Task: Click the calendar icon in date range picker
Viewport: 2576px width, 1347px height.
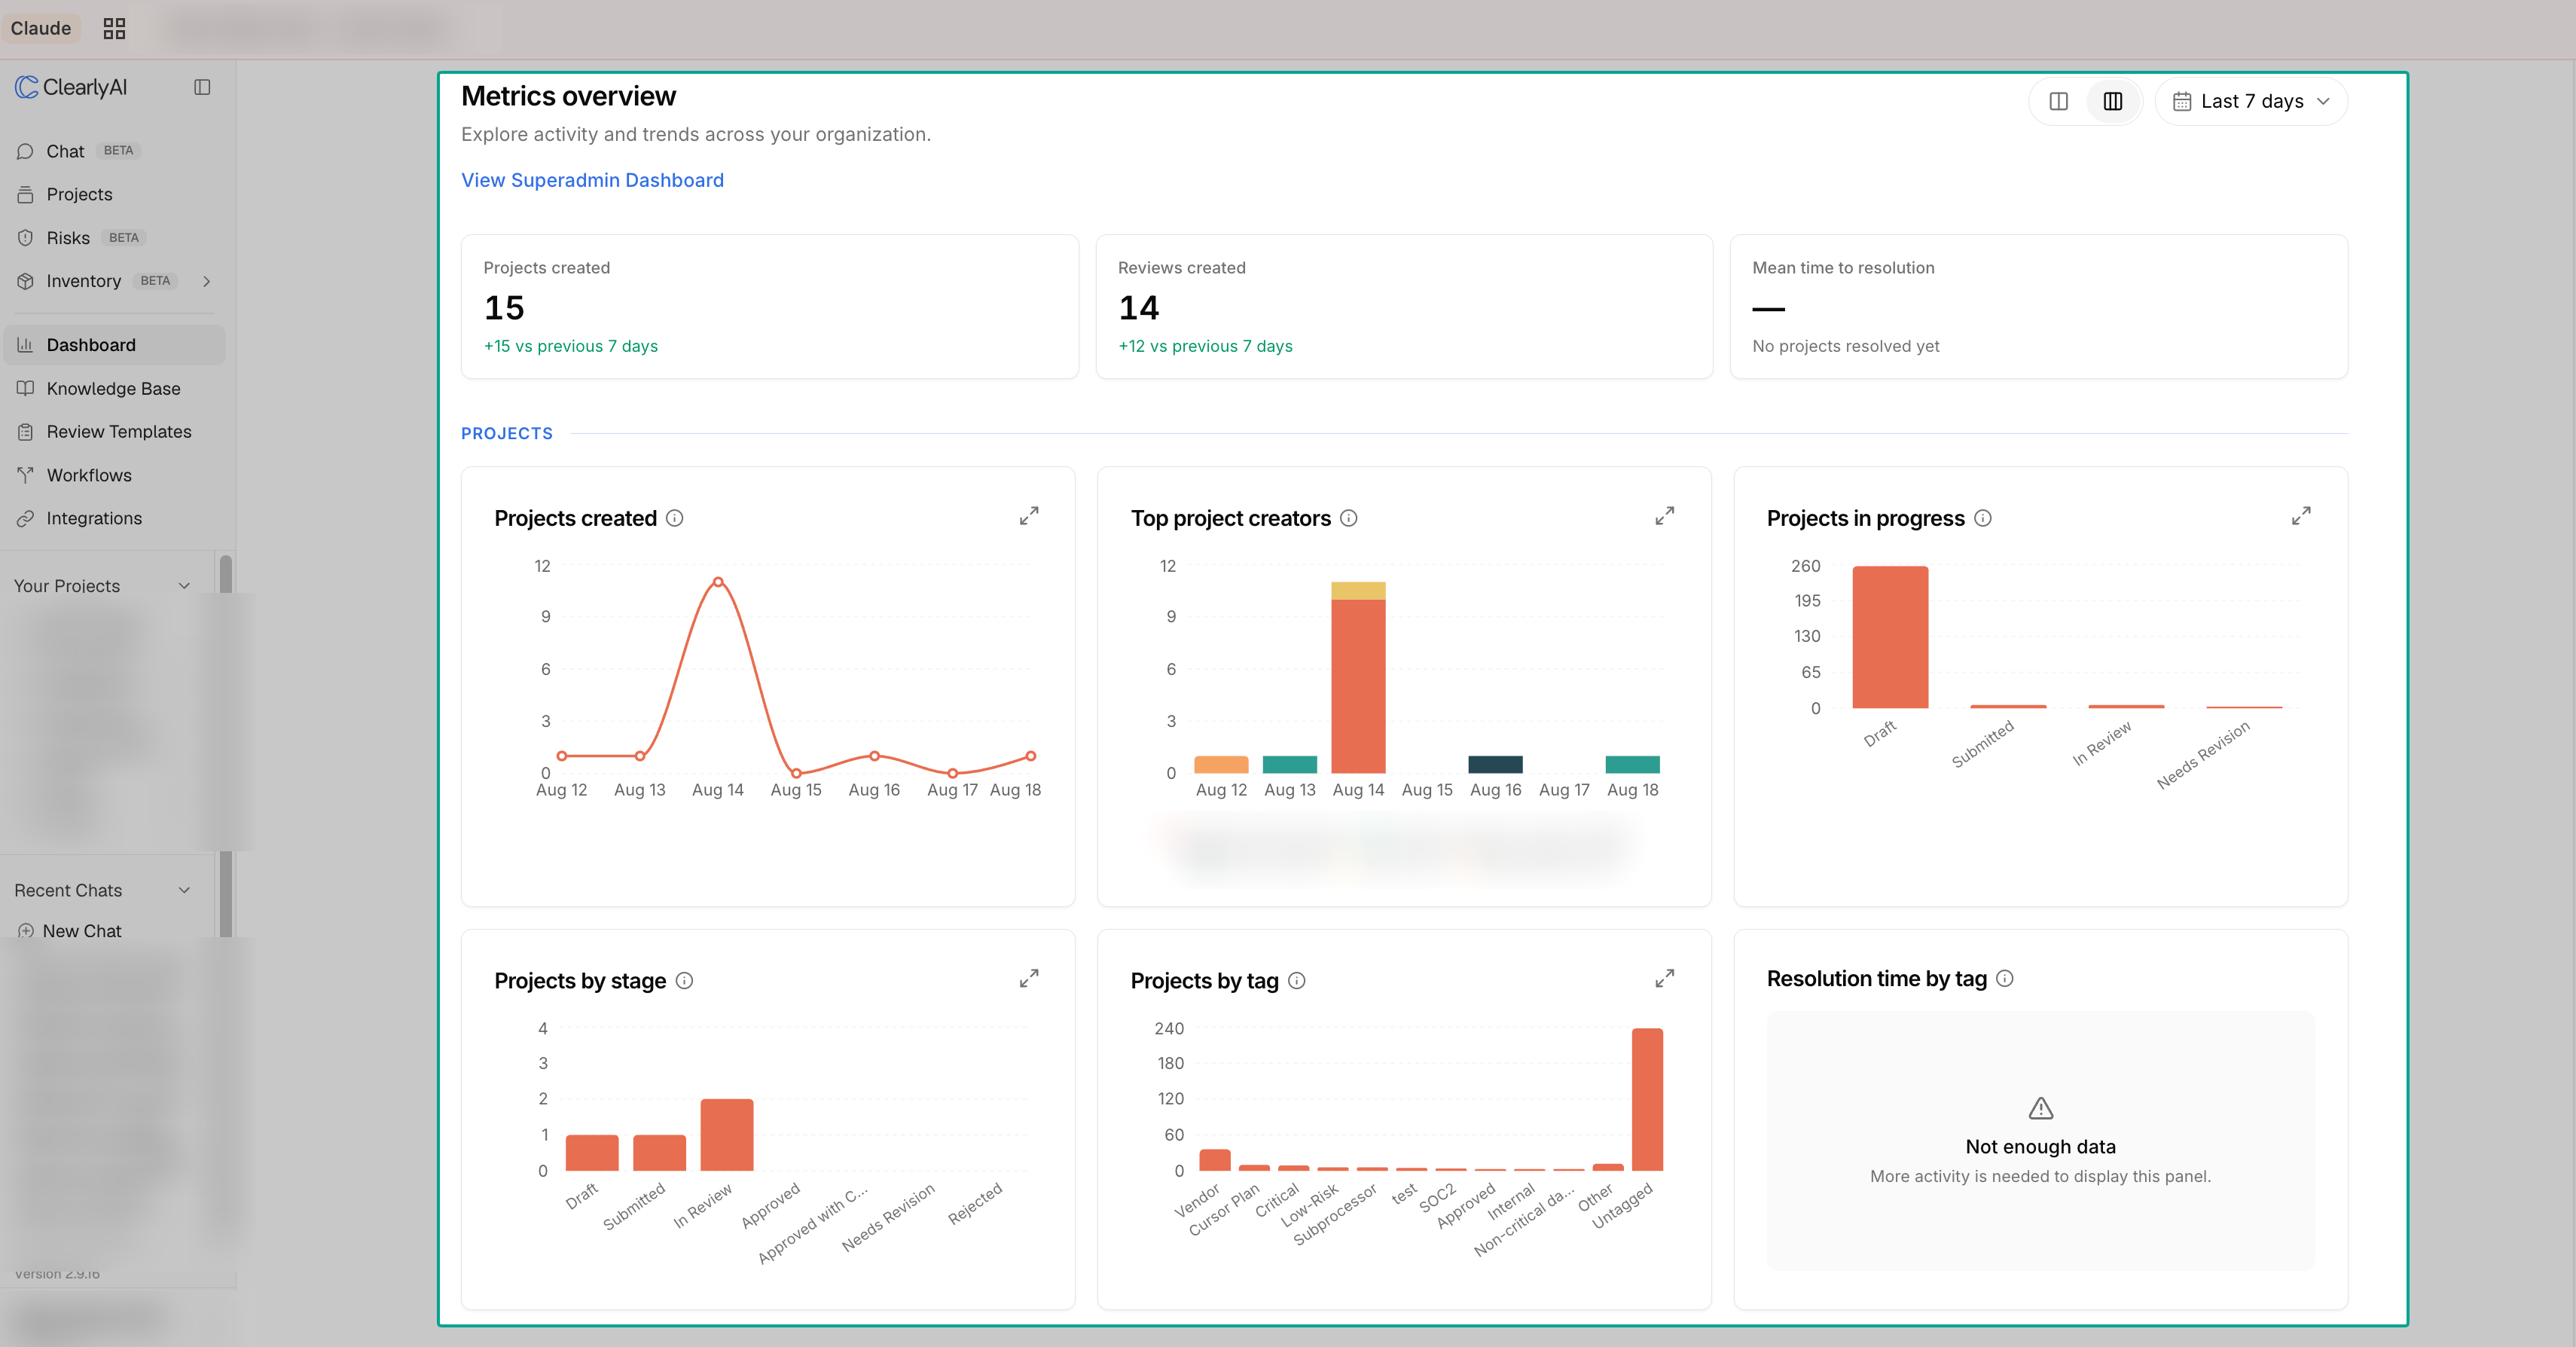Action: pos(2183,101)
